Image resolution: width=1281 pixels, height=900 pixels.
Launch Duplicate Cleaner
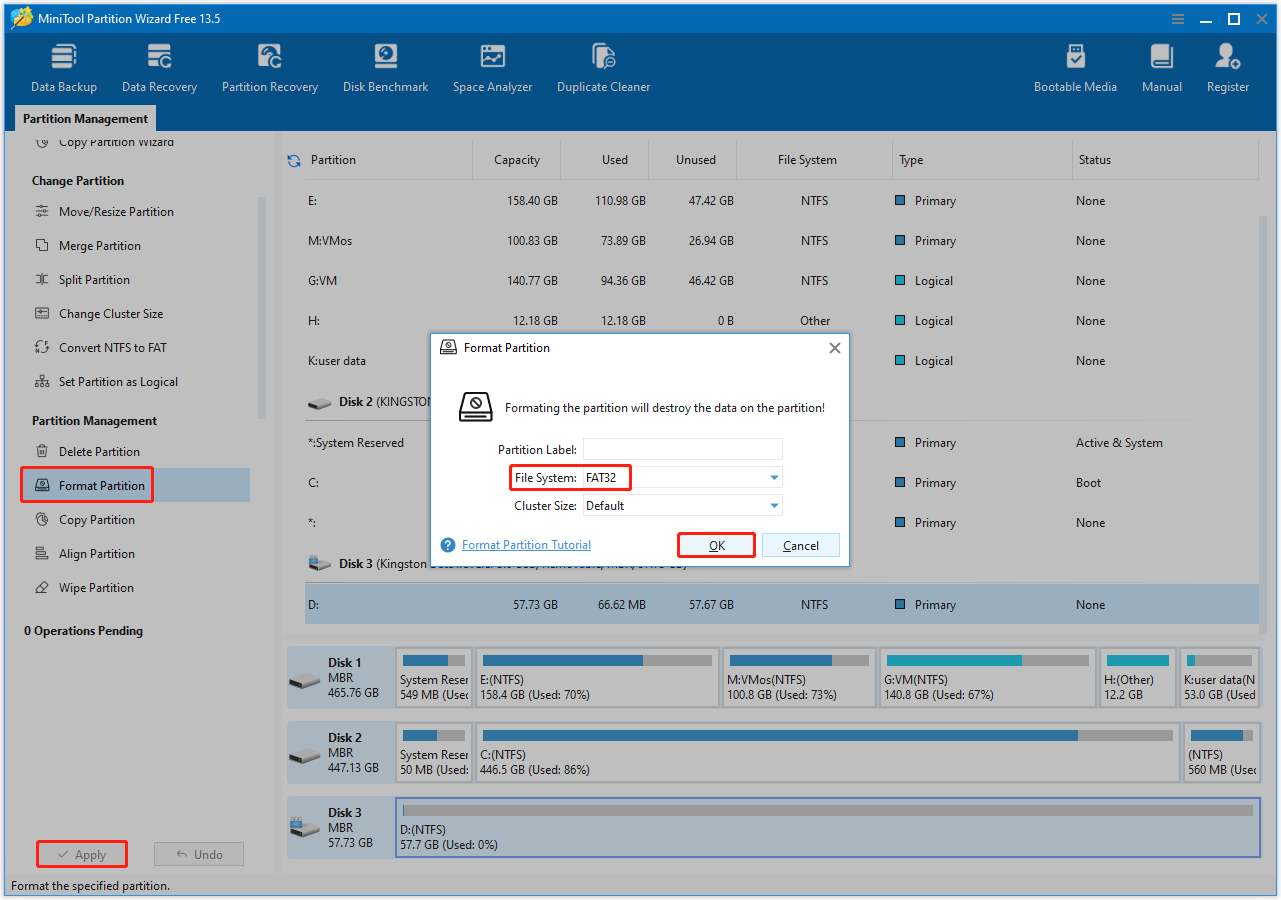click(x=603, y=66)
